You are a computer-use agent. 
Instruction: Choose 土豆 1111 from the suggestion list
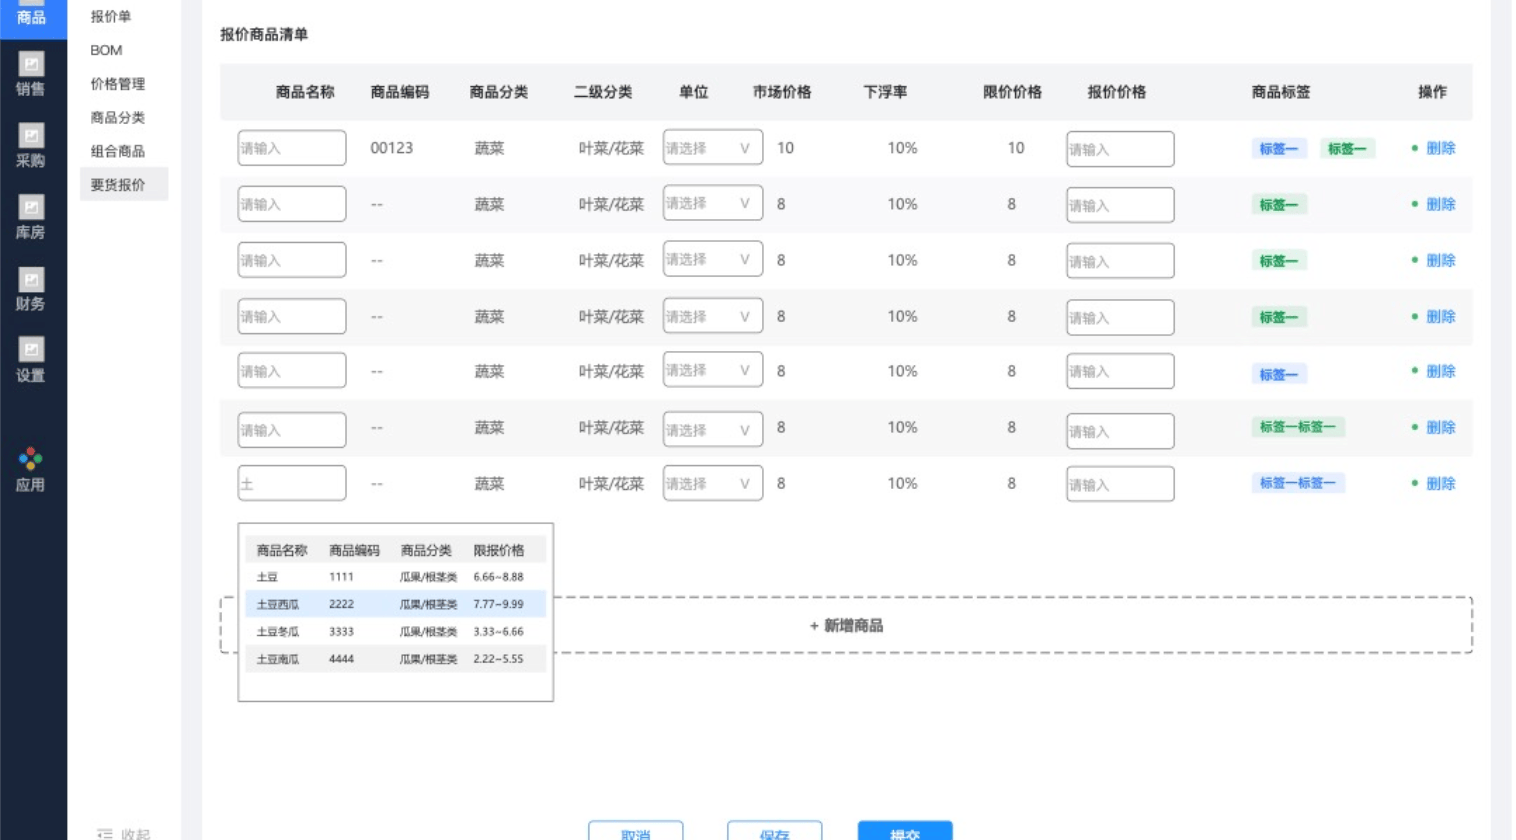click(x=396, y=577)
